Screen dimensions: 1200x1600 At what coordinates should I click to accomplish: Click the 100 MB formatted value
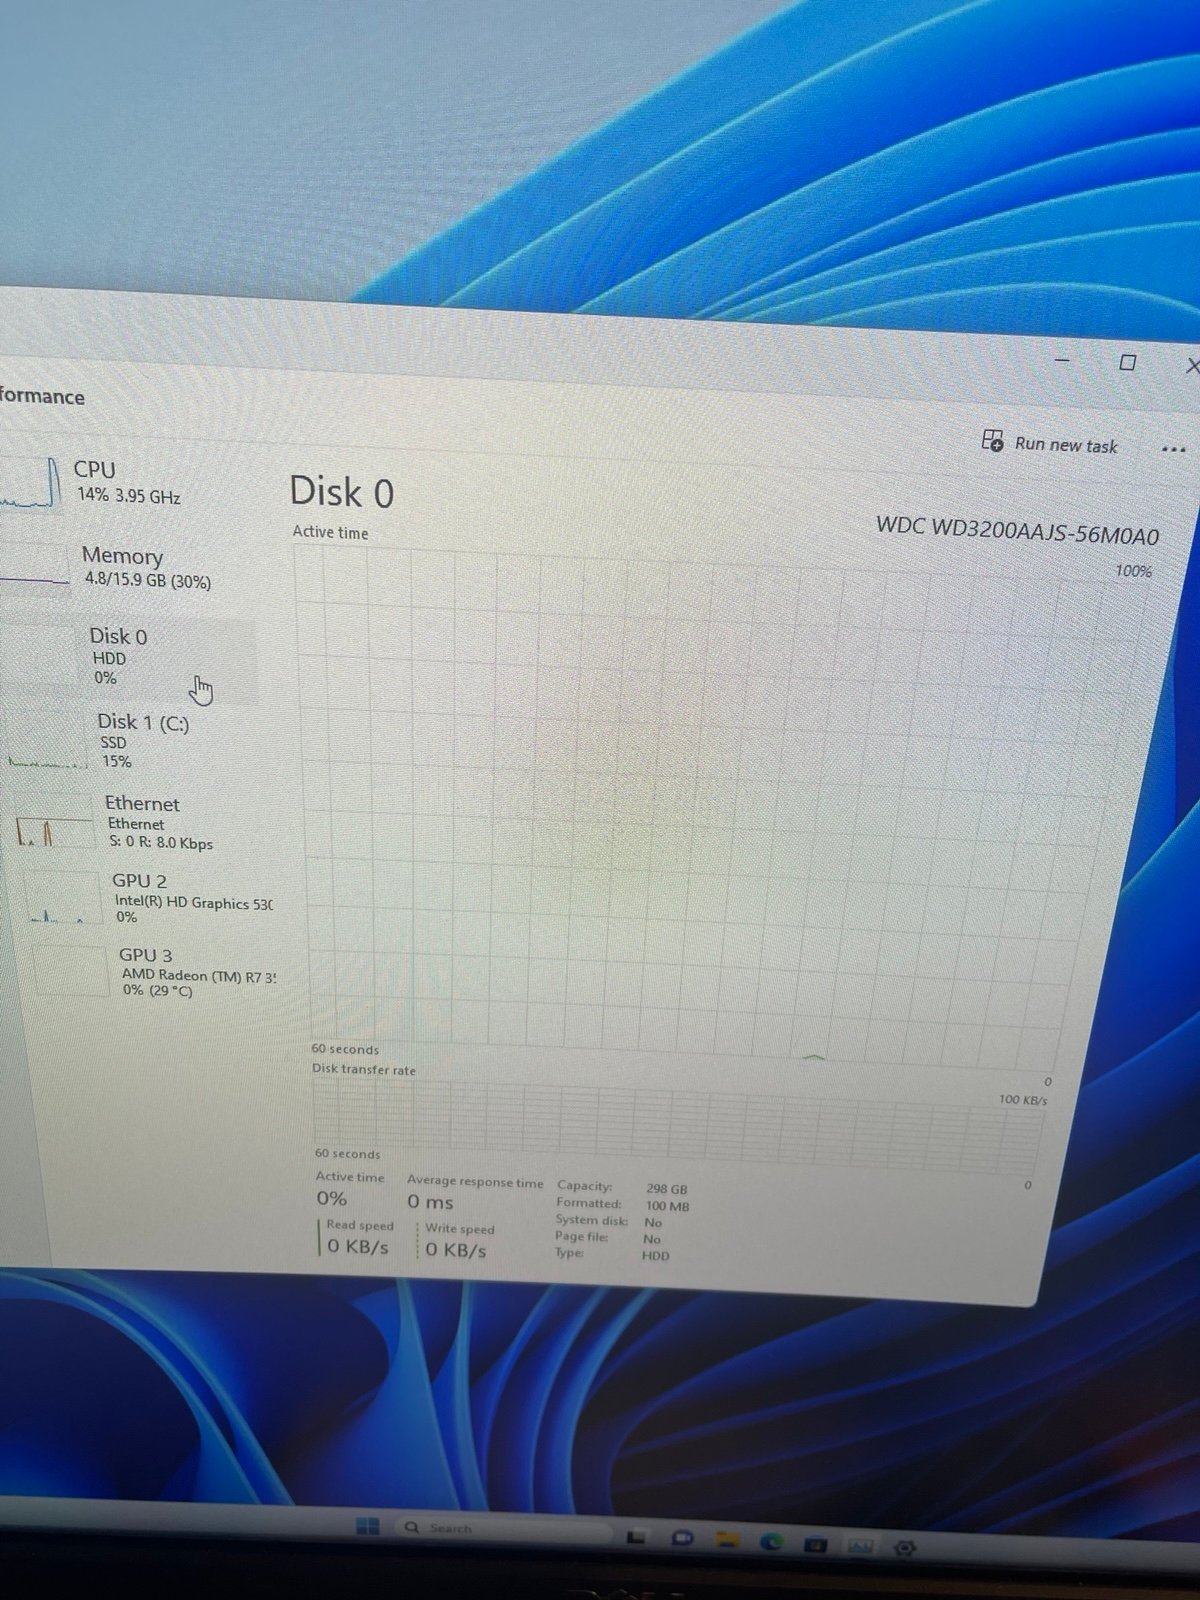[667, 1206]
